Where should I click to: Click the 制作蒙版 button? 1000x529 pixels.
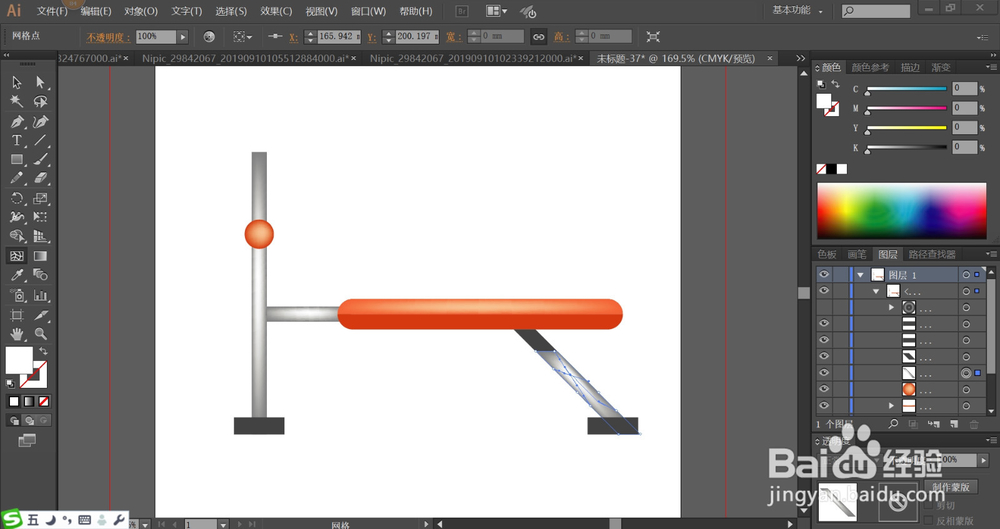951,487
